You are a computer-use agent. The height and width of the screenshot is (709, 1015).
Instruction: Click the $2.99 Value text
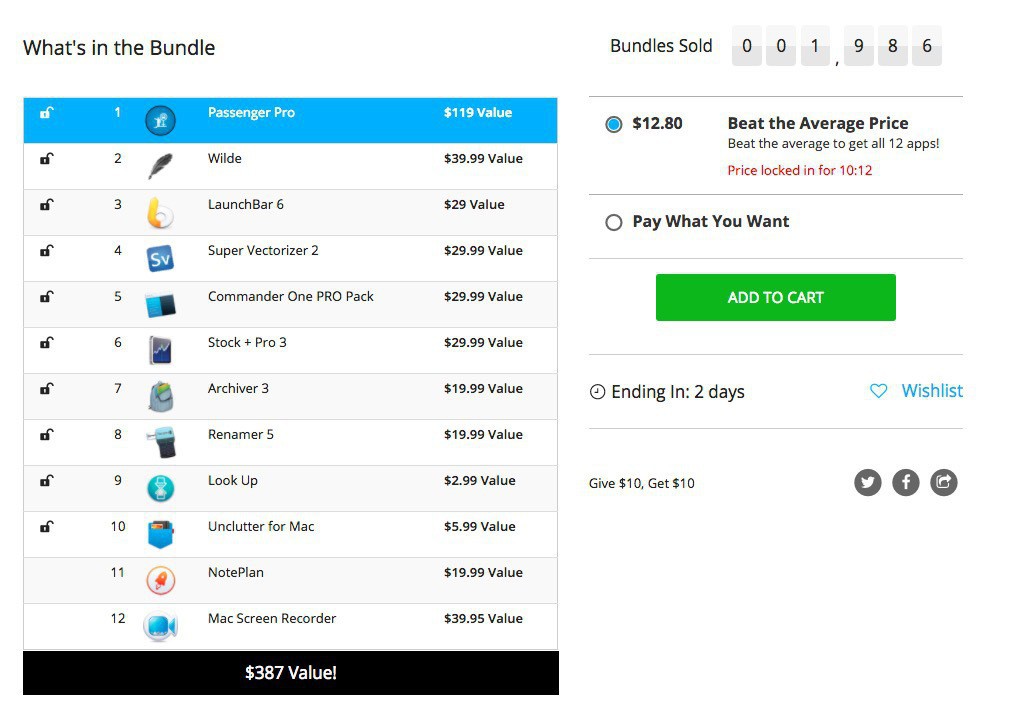[480, 480]
